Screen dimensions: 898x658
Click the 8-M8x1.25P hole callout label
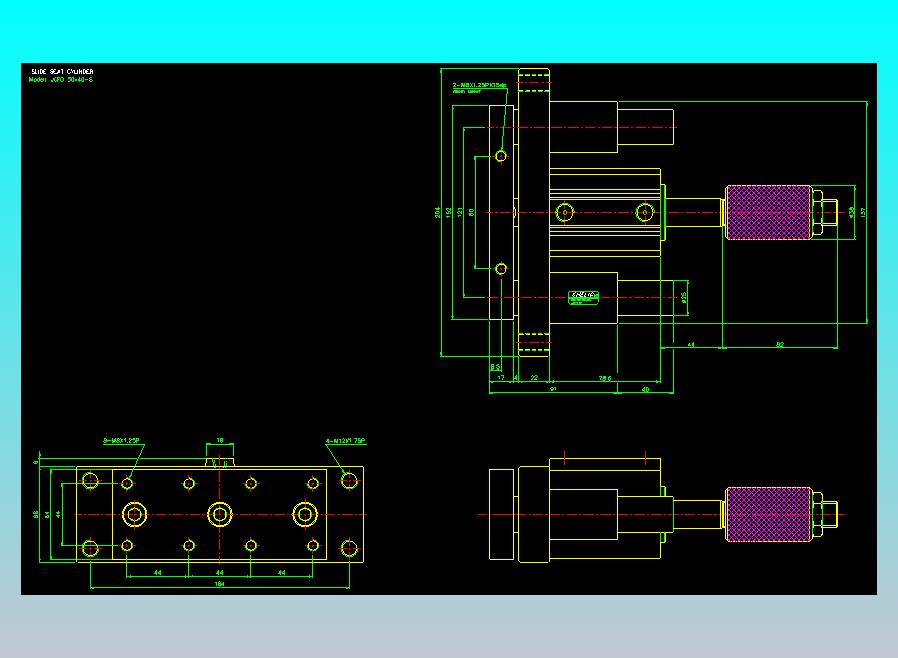(x=121, y=440)
